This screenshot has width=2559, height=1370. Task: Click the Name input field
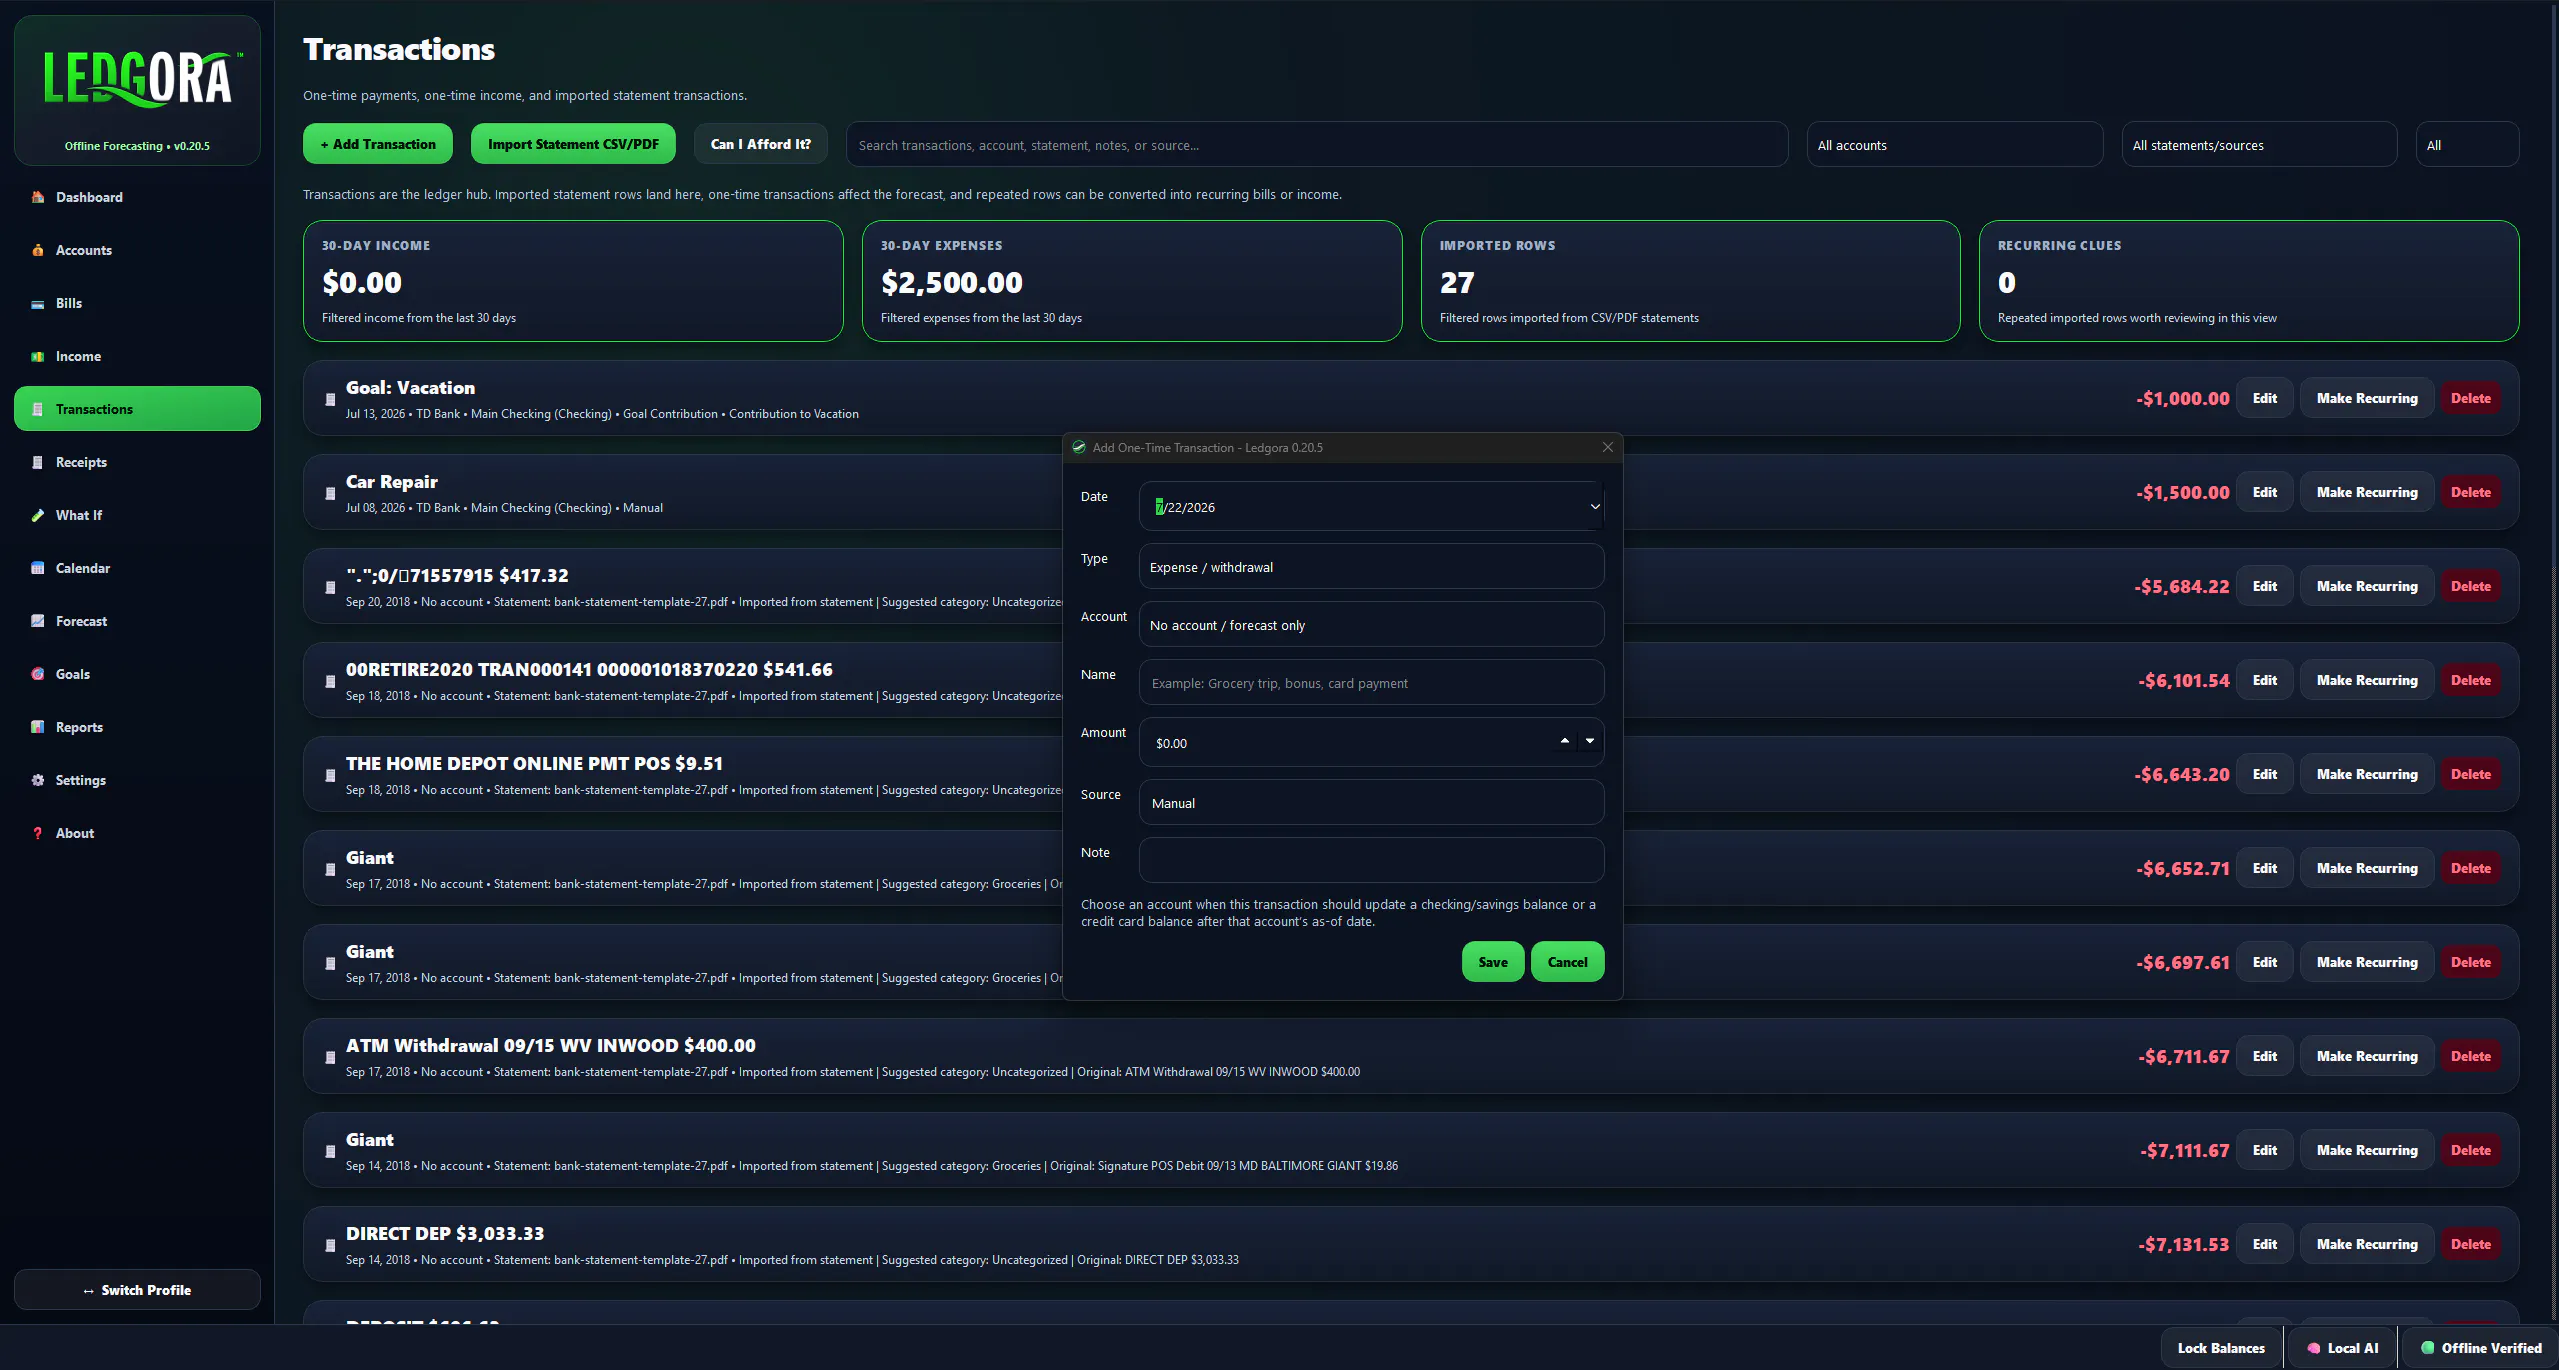(x=1371, y=683)
